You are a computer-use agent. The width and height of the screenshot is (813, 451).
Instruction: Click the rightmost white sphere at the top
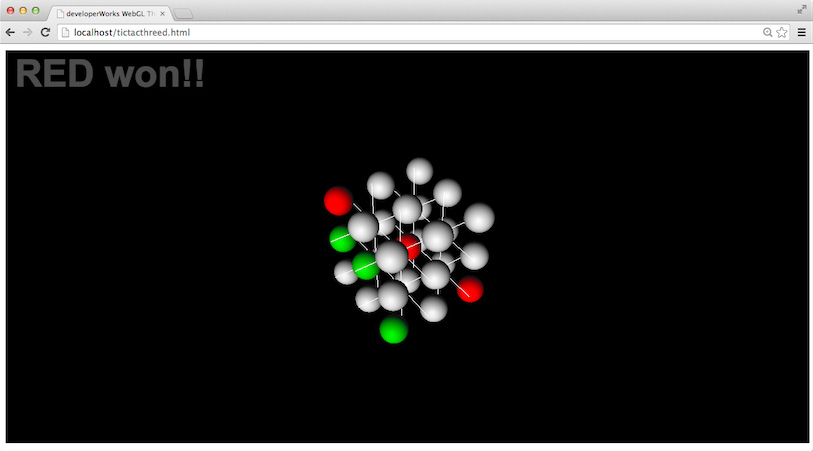479,218
